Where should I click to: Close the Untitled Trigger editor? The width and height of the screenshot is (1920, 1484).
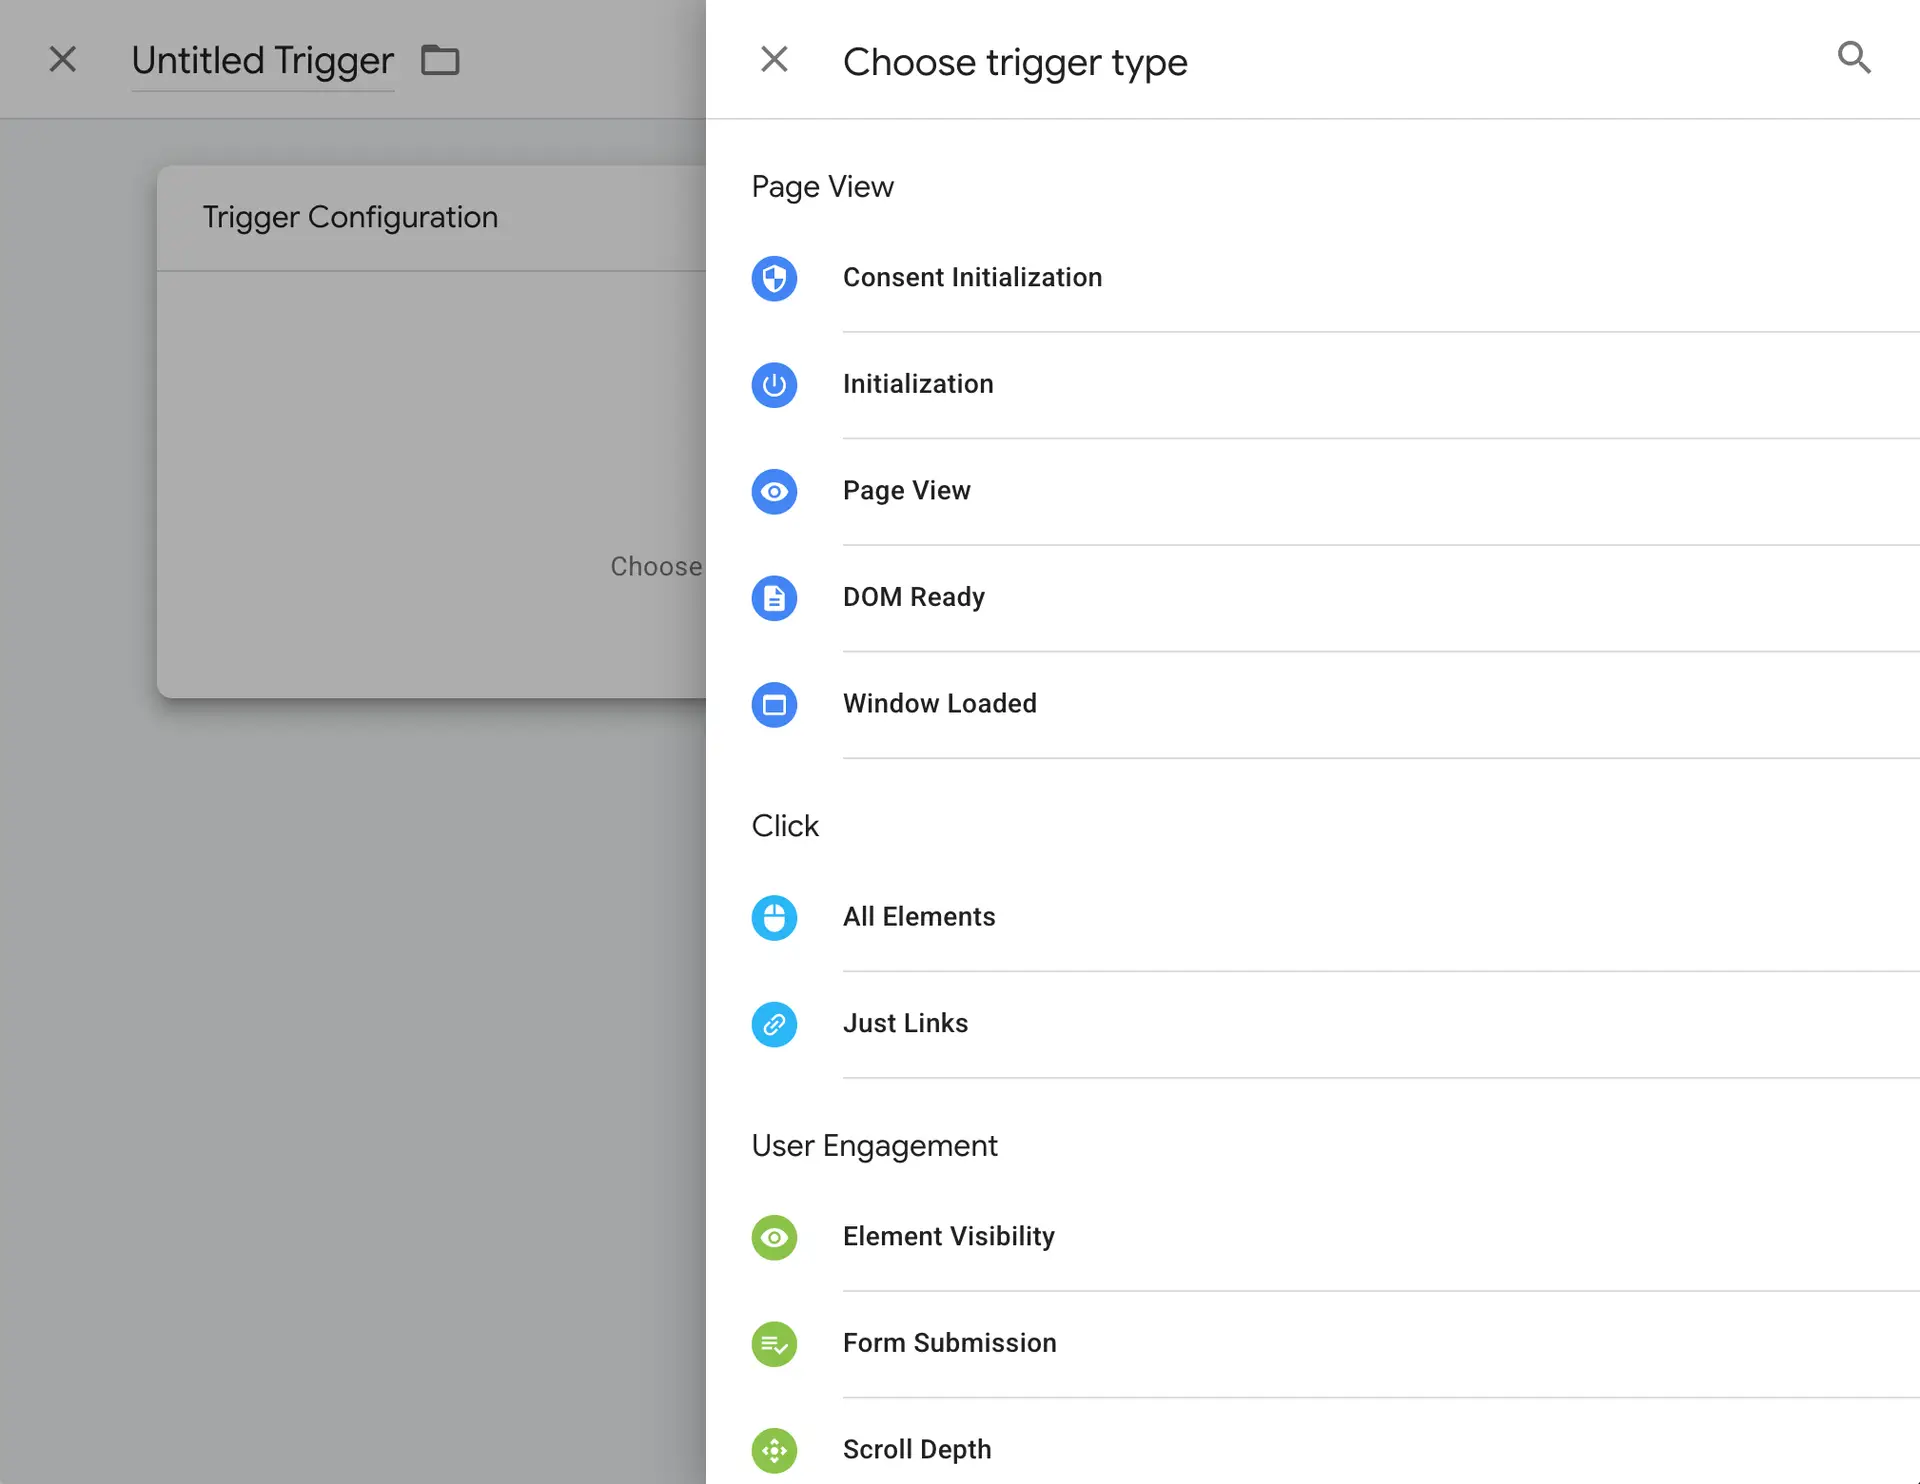point(62,60)
